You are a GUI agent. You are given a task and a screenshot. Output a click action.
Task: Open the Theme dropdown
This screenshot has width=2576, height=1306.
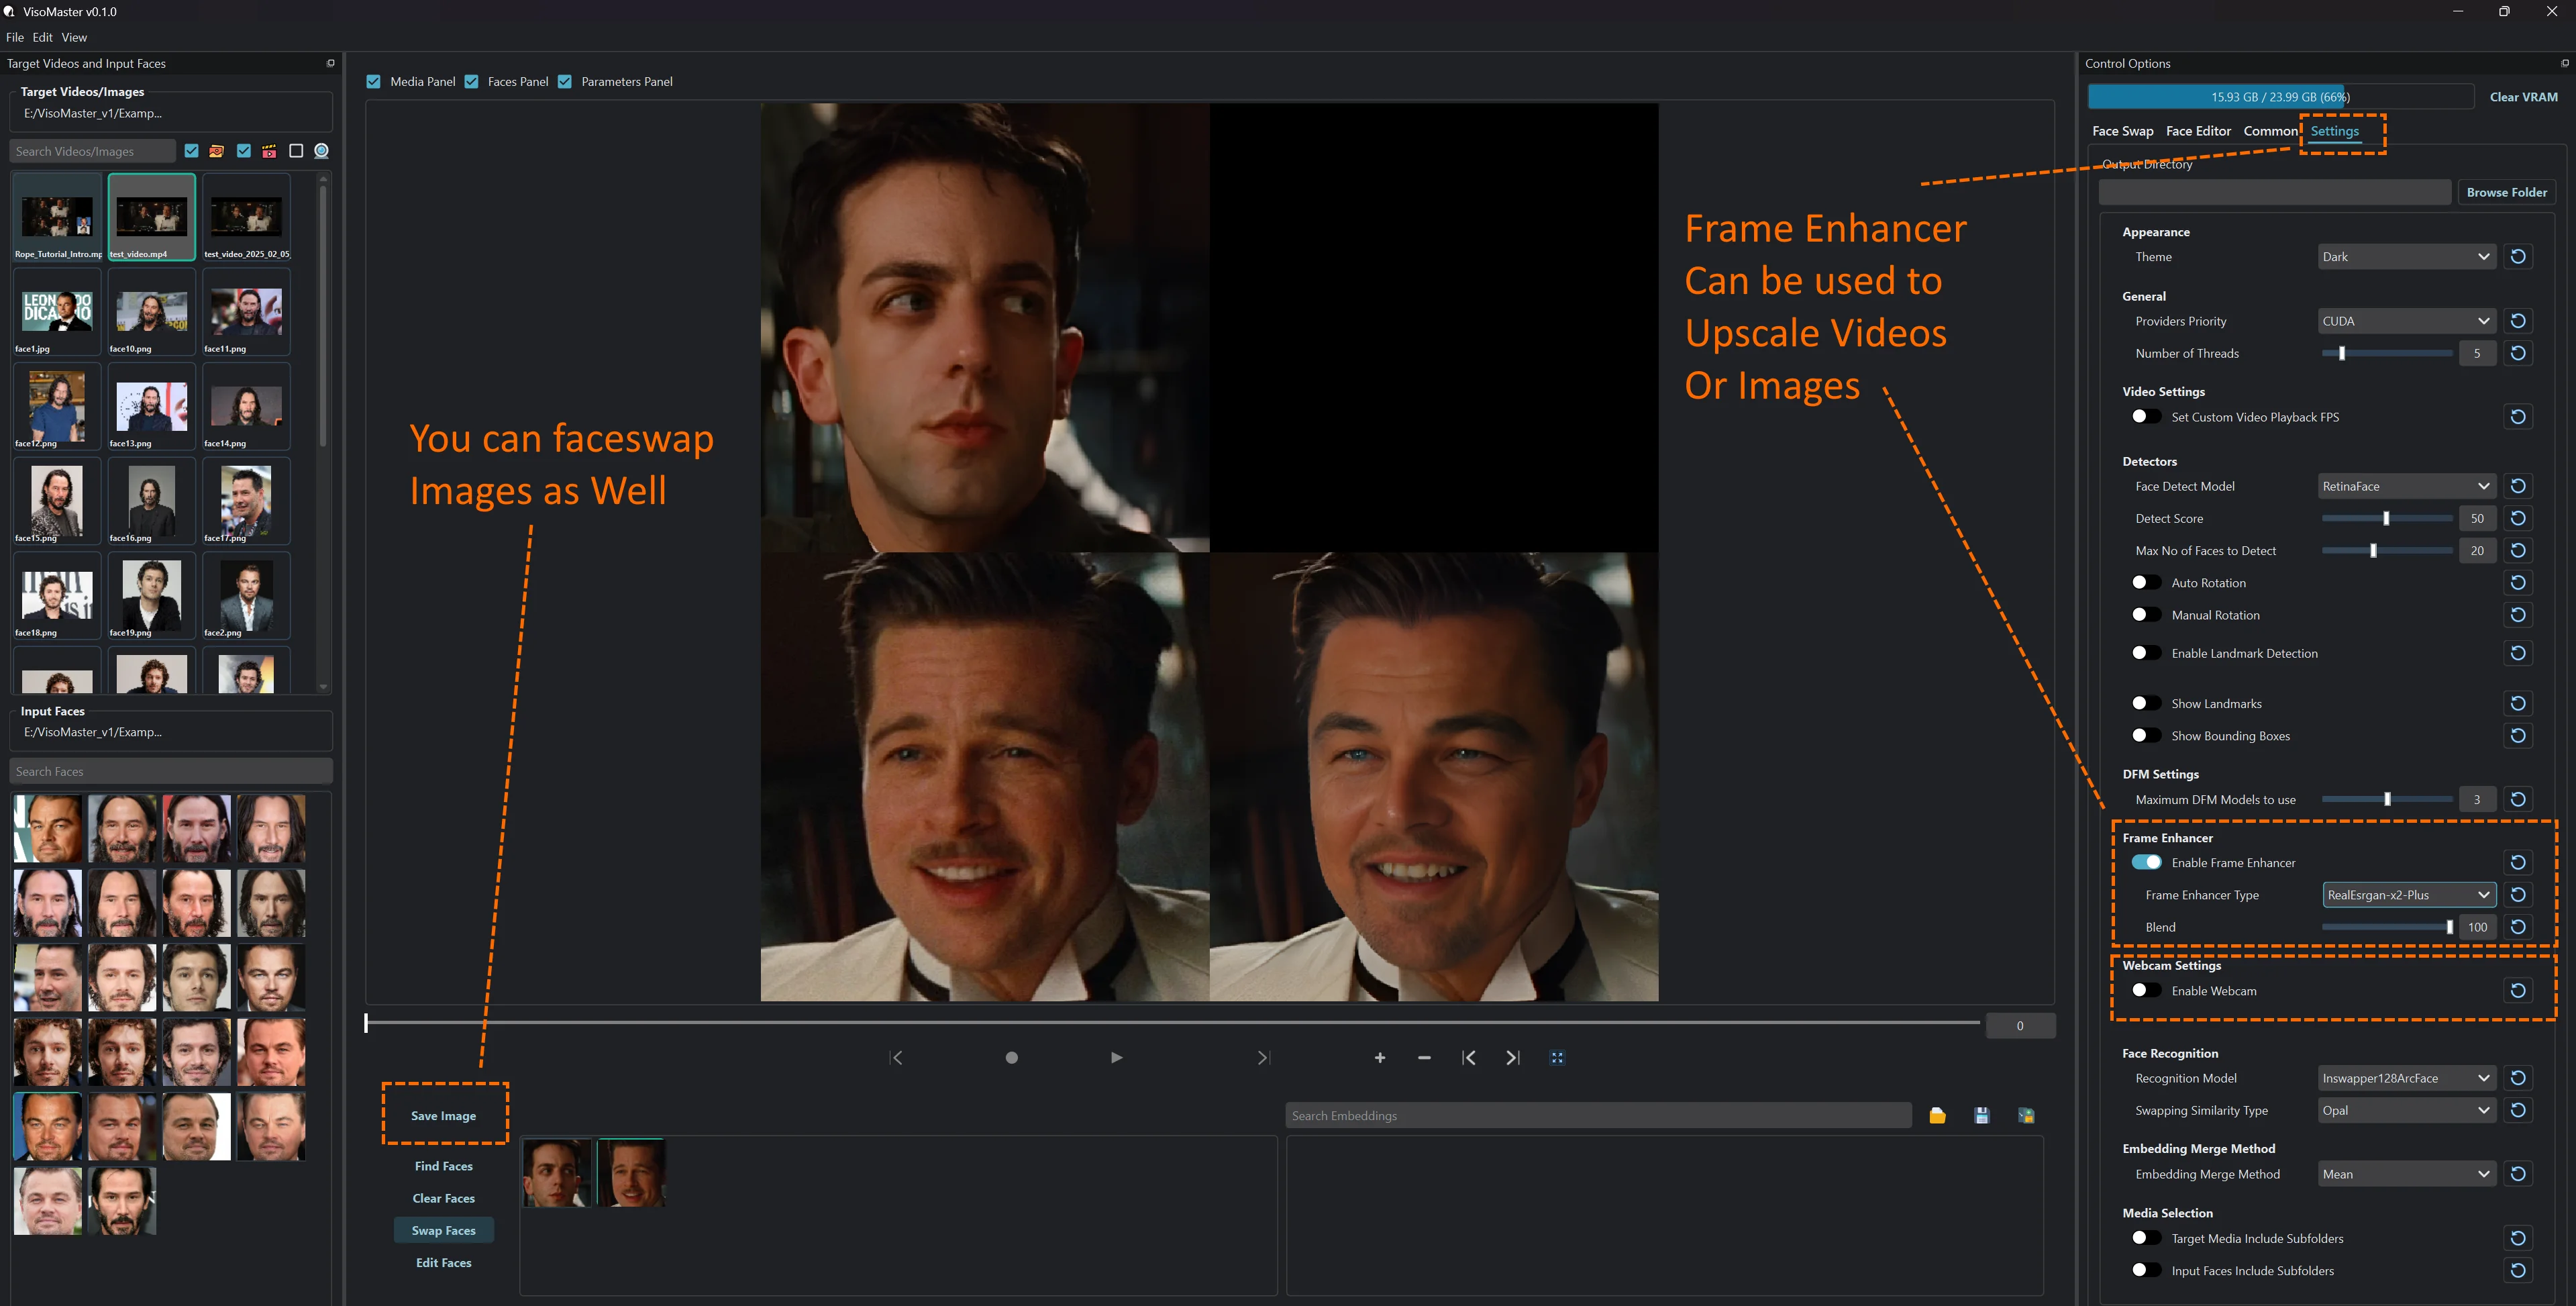tap(2407, 257)
